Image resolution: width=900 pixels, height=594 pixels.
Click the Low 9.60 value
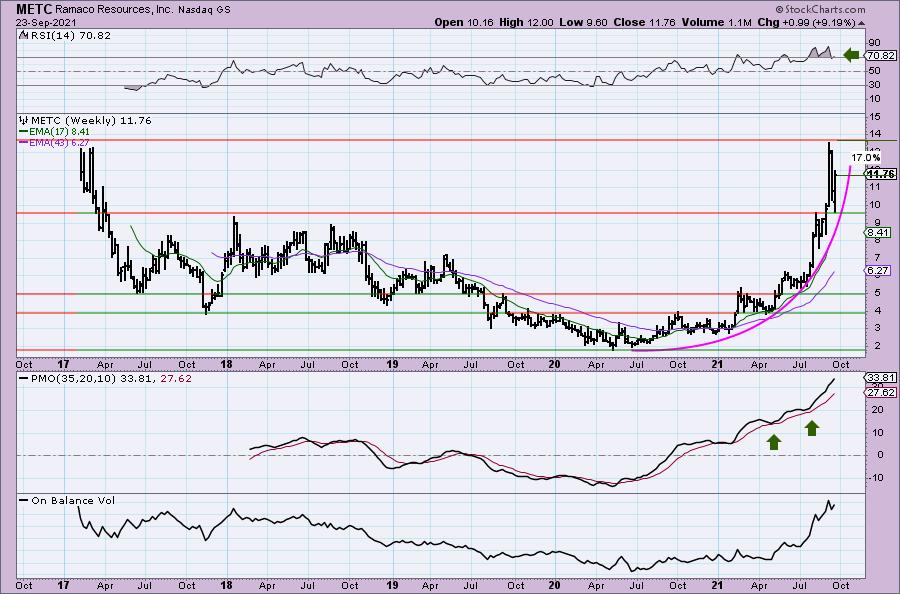pos(584,22)
